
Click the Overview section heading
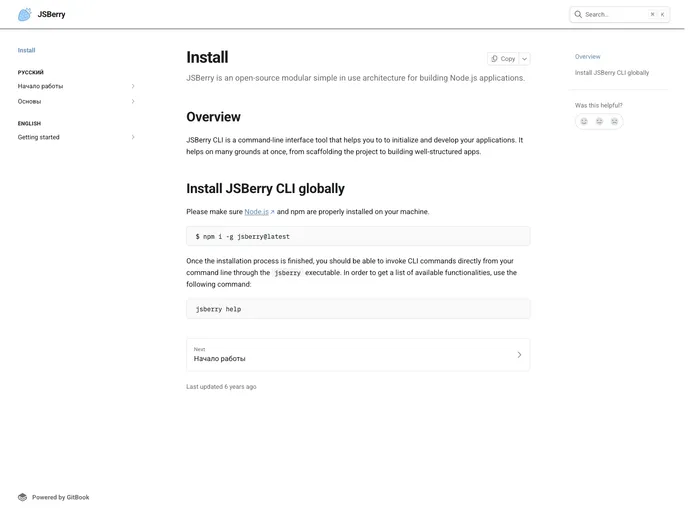[213, 117]
